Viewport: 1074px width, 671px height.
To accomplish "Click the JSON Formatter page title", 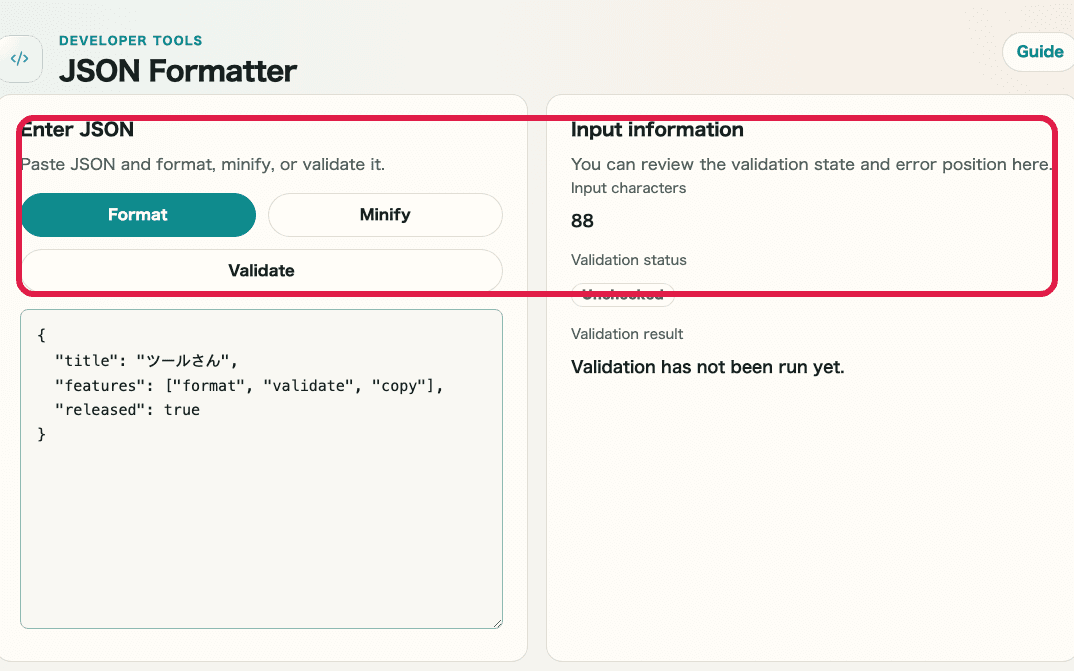I will (178, 72).
